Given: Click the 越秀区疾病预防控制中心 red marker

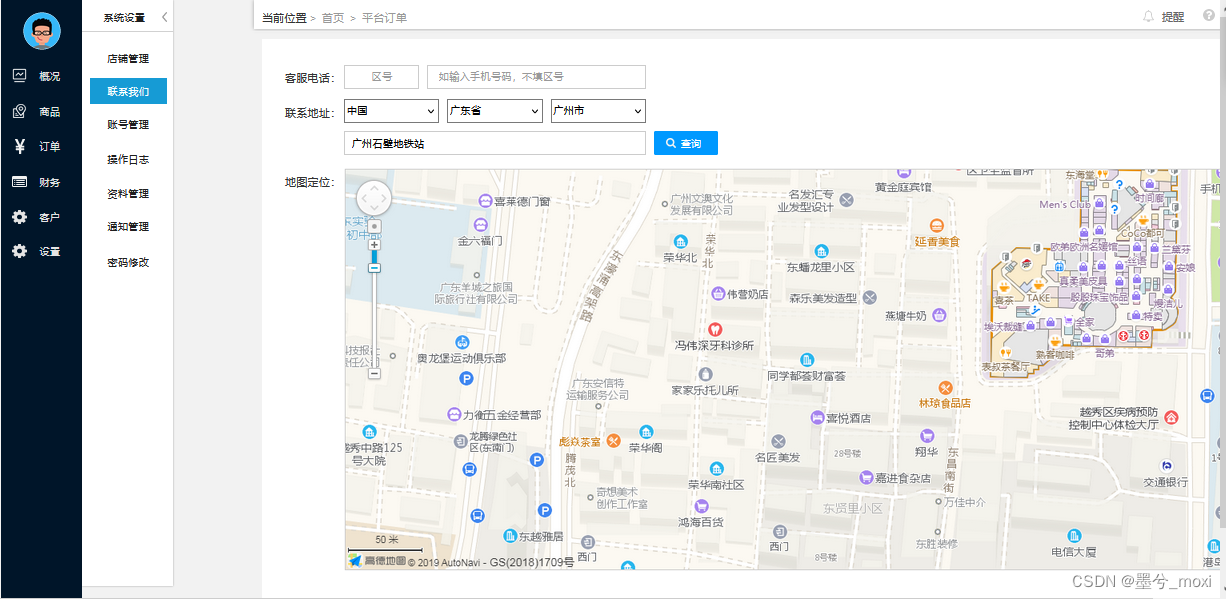Looking at the screenshot, I should (1171, 417).
